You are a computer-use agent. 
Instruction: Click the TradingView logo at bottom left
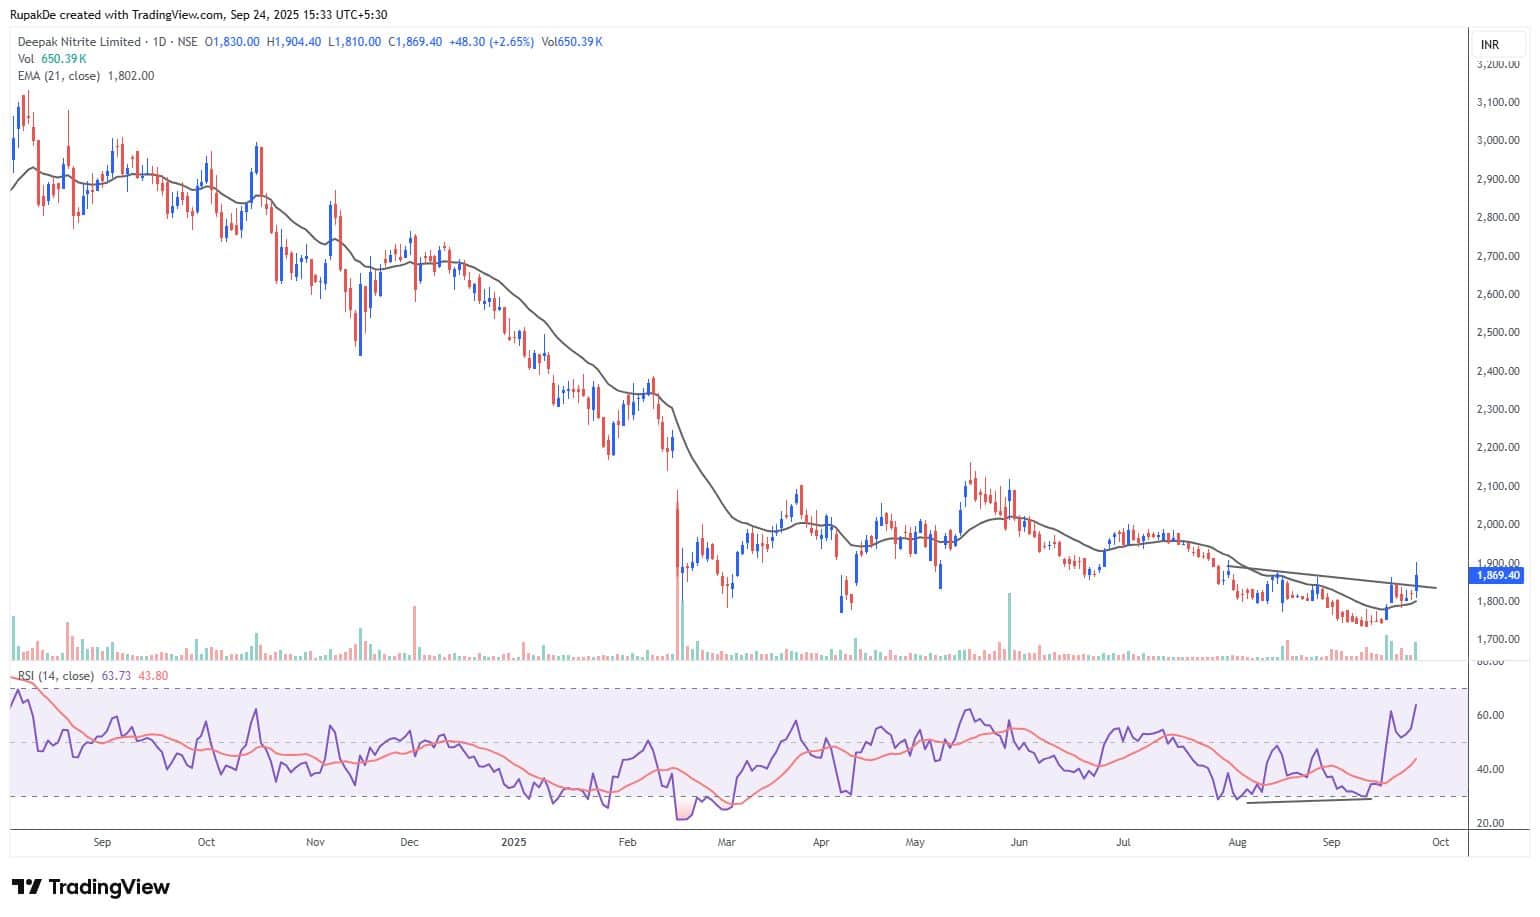(91, 887)
